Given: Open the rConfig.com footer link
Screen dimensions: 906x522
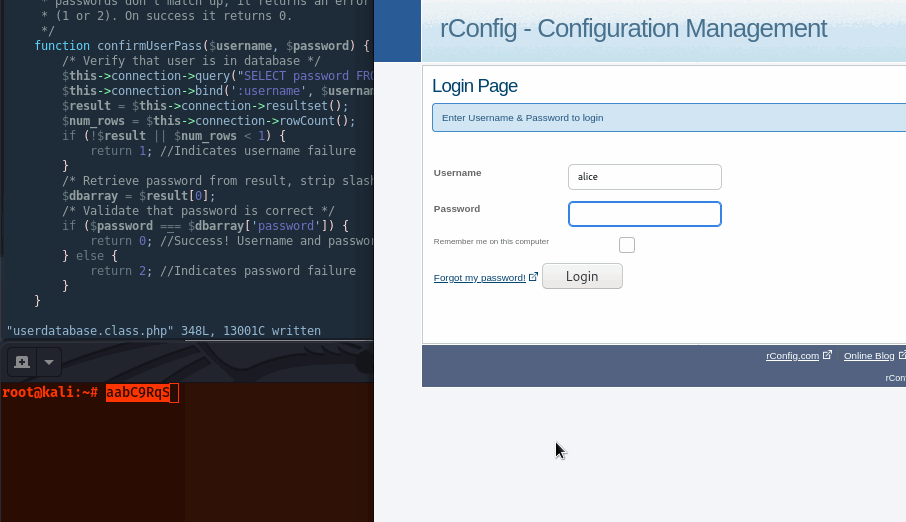Looking at the screenshot, I should pos(792,356).
